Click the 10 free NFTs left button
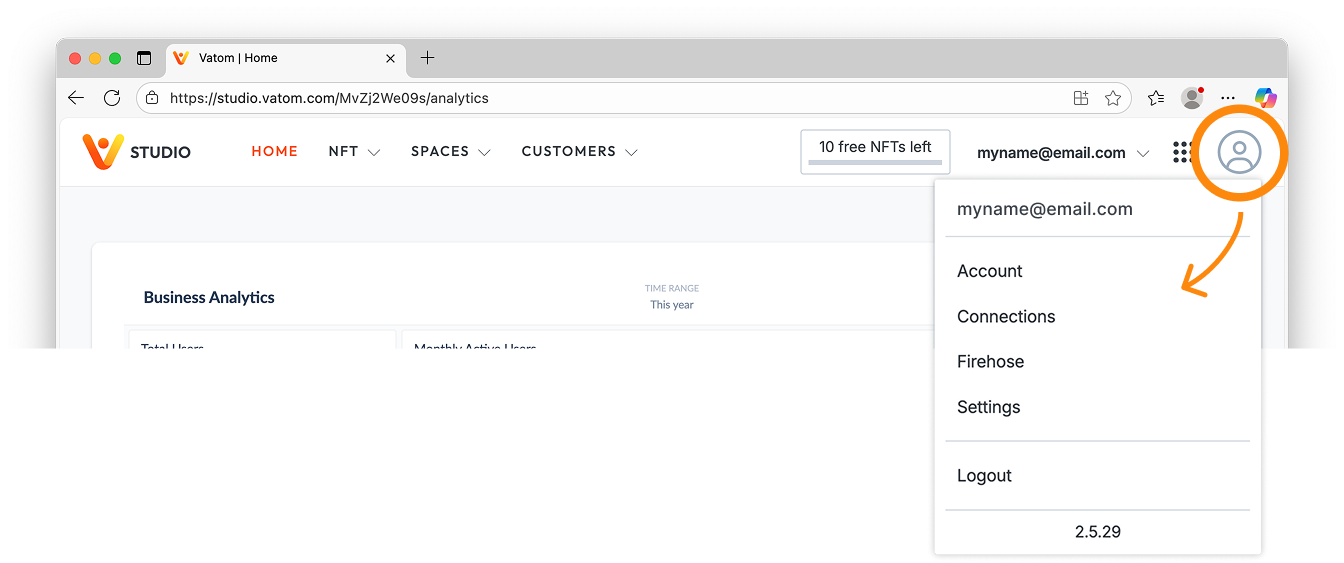Screen dimensions: 1344x563 coord(875,151)
